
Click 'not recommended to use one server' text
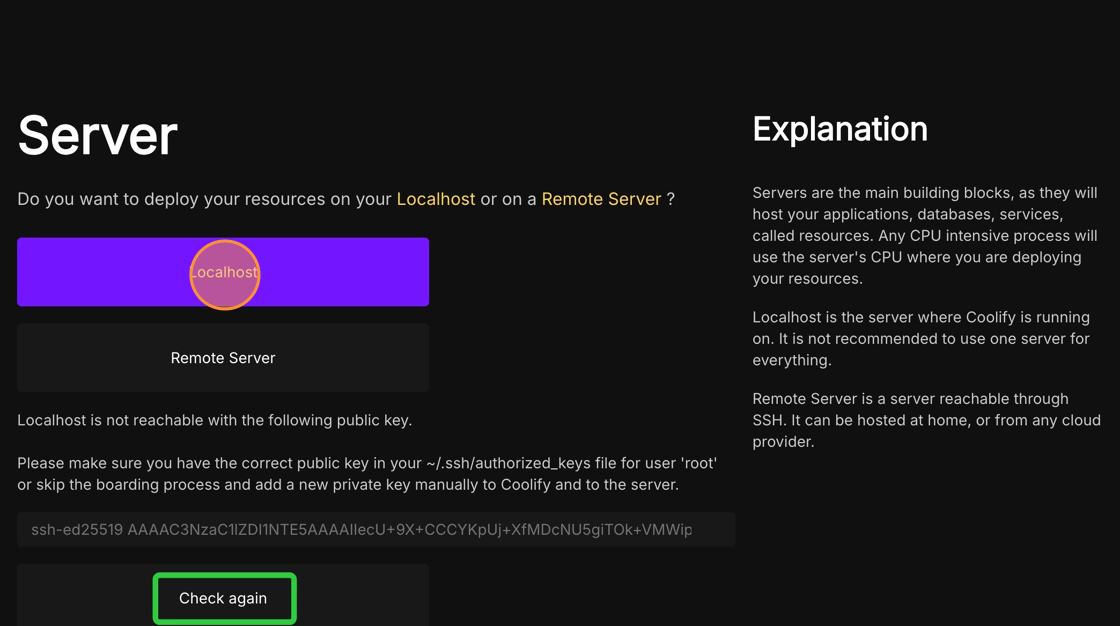(960, 338)
